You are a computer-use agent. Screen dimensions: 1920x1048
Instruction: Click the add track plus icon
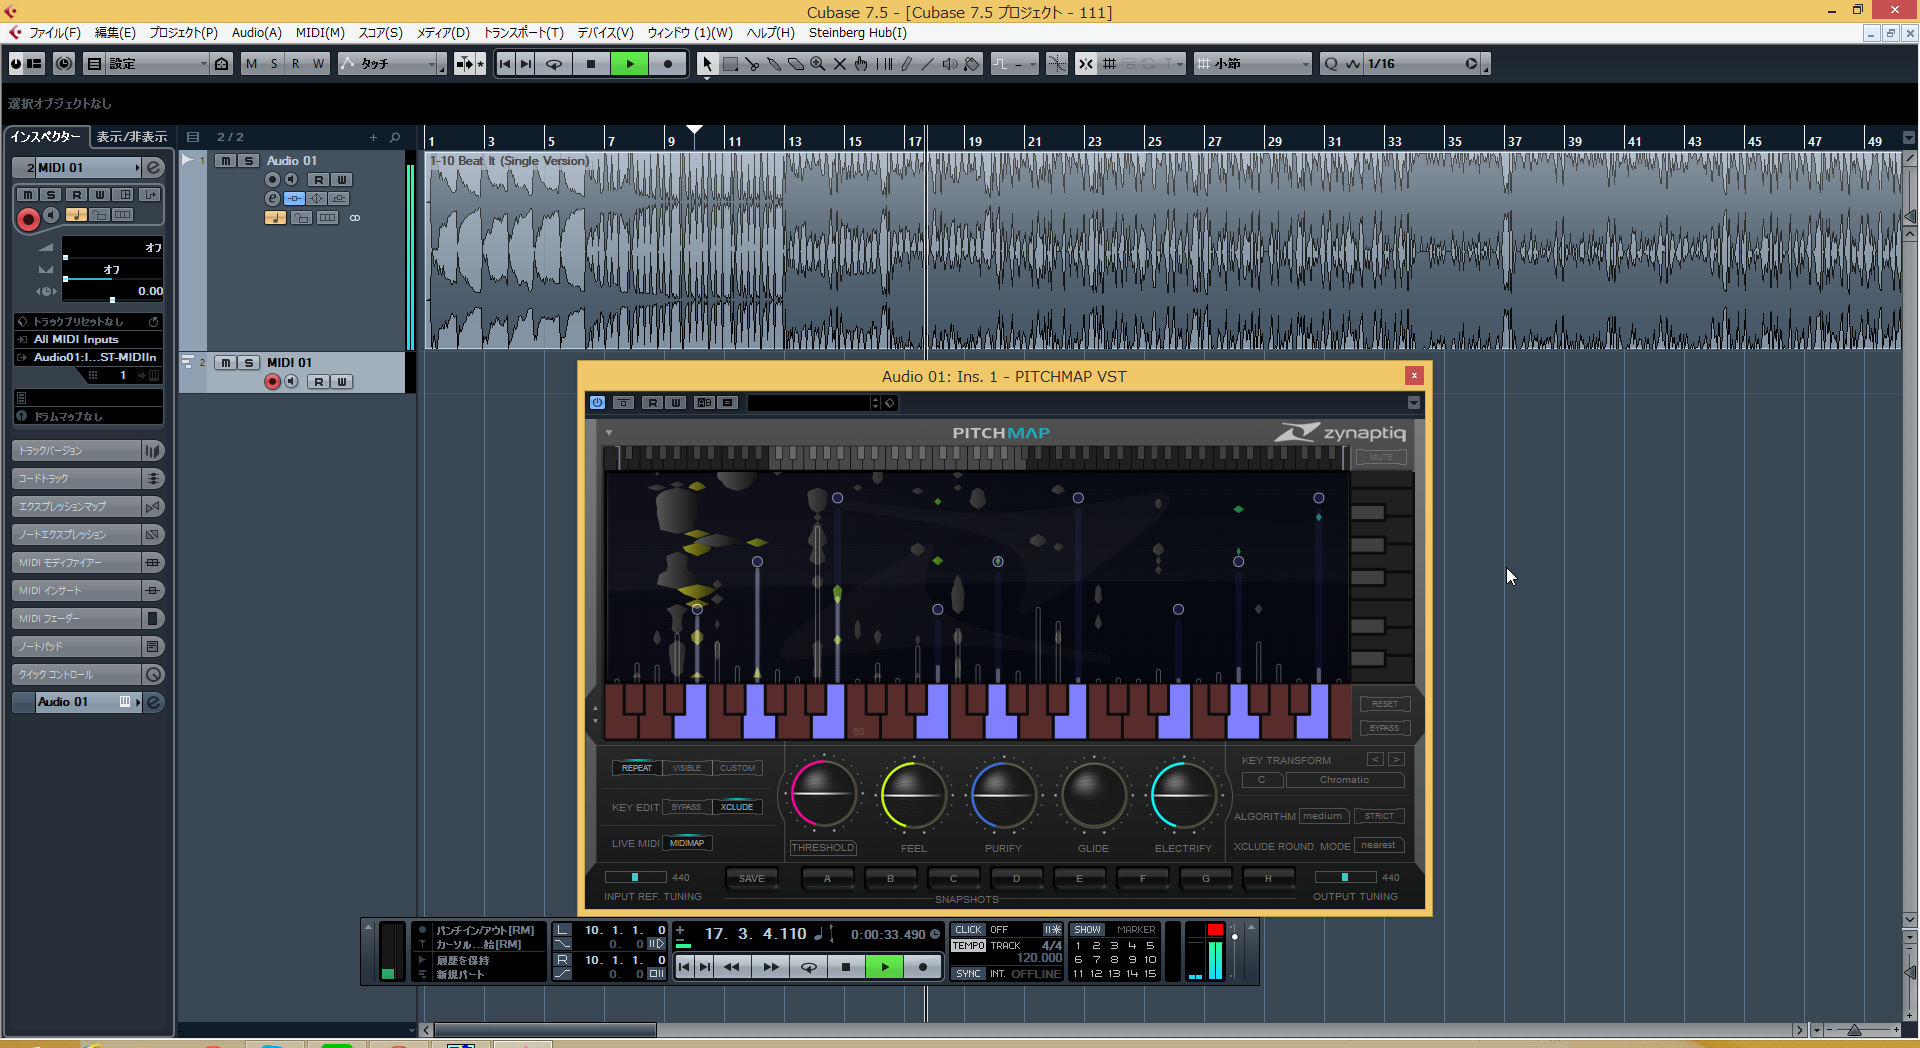click(x=373, y=137)
